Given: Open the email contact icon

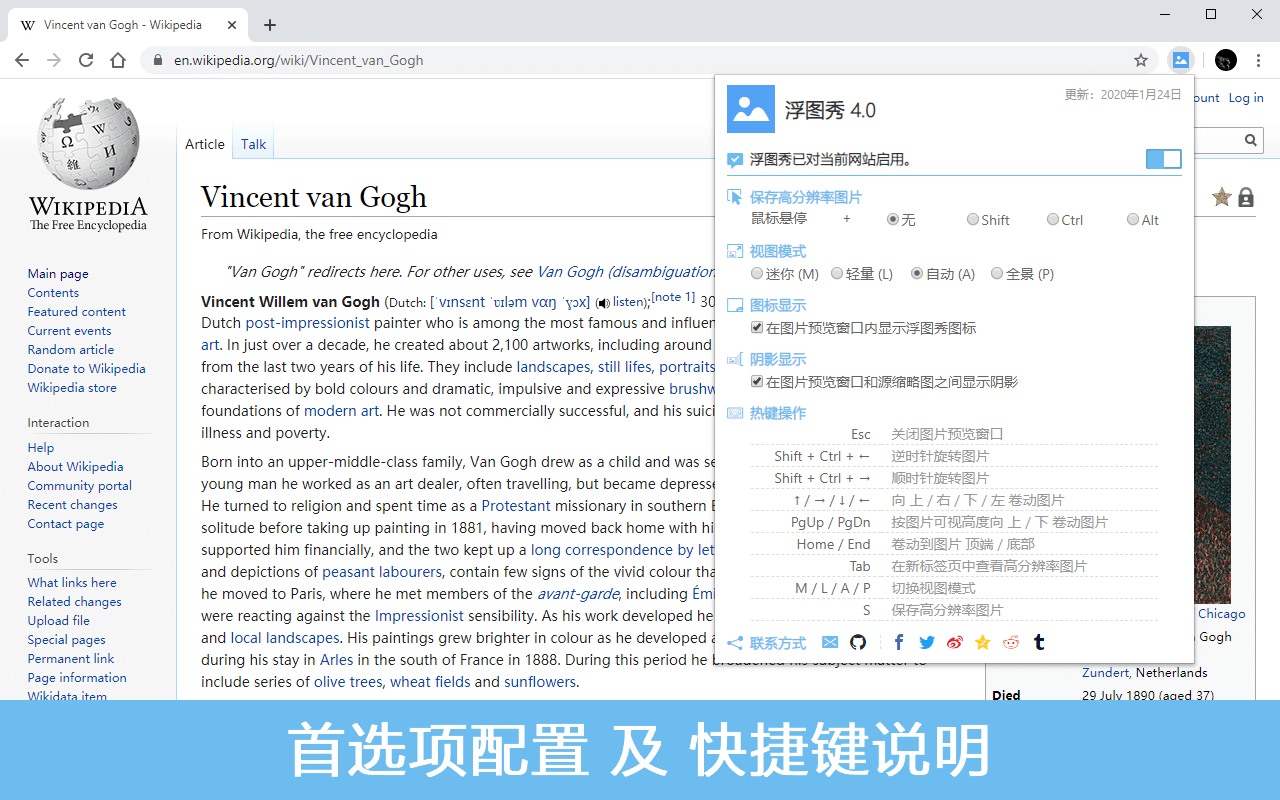Looking at the screenshot, I should 830,642.
